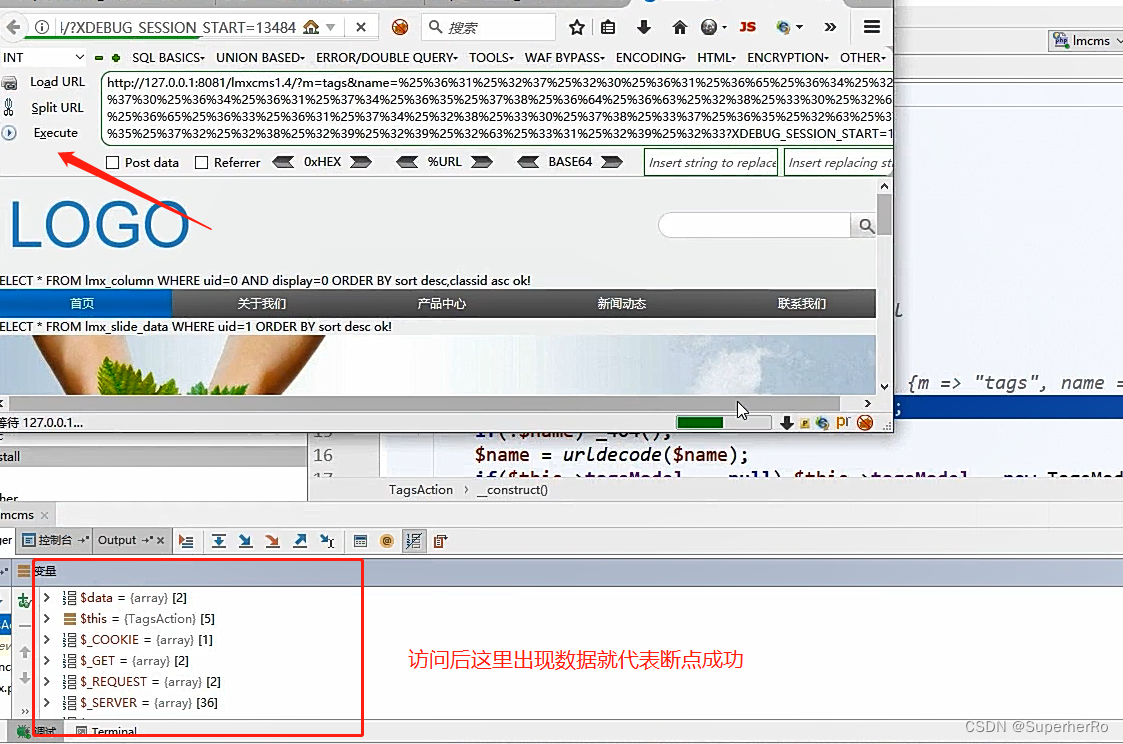
Task: Click the 首页 home navigation link
Action: 82,304
